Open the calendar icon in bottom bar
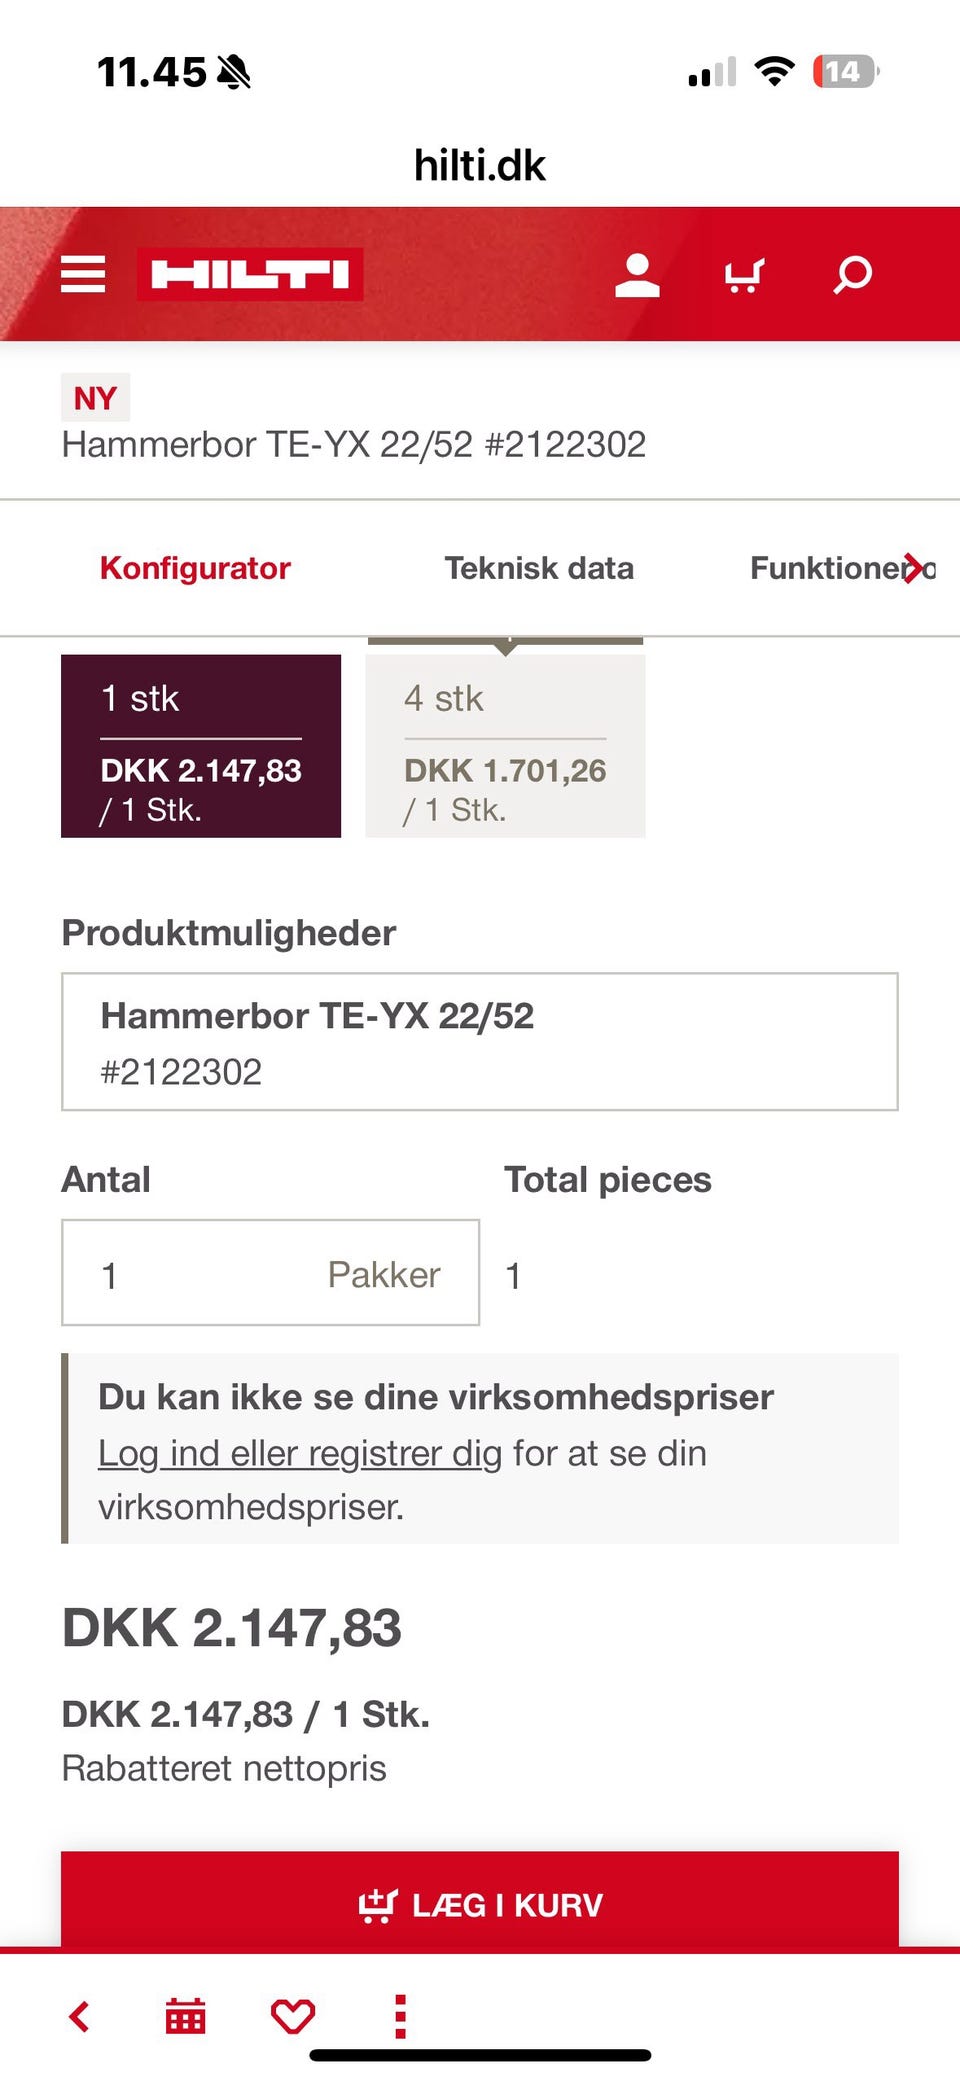The image size is (960, 2081). 186,2016
